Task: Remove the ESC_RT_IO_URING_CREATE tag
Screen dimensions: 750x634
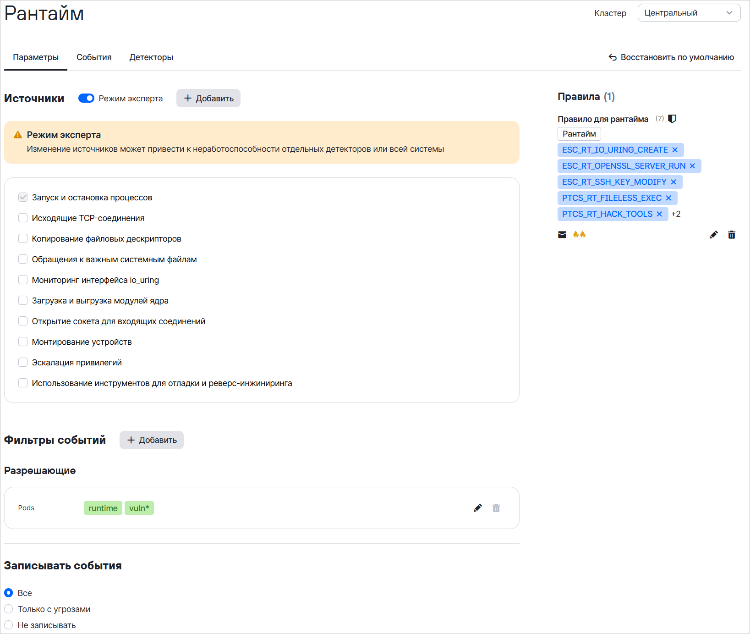Action: point(675,150)
